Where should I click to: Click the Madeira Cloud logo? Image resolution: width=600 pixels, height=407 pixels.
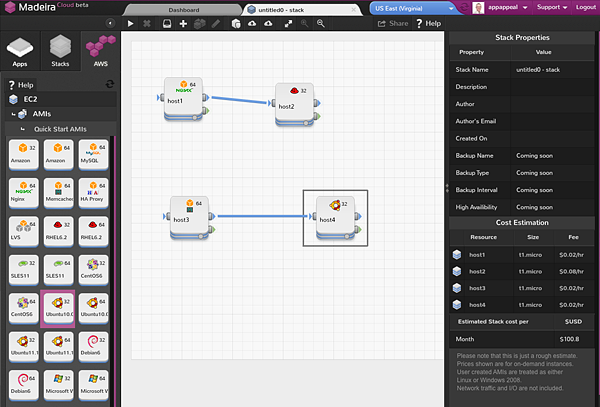point(46,7)
